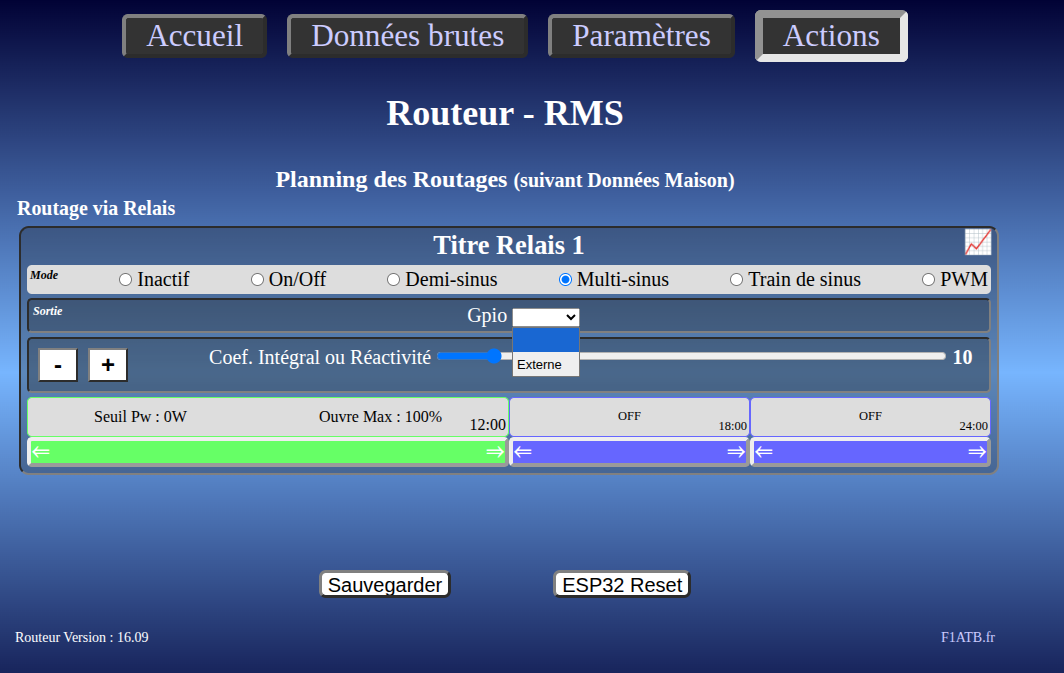Viewport: 1064px width, 673px height.
Task: Visit the F1ATB.fr link
Action: (968, 637)
